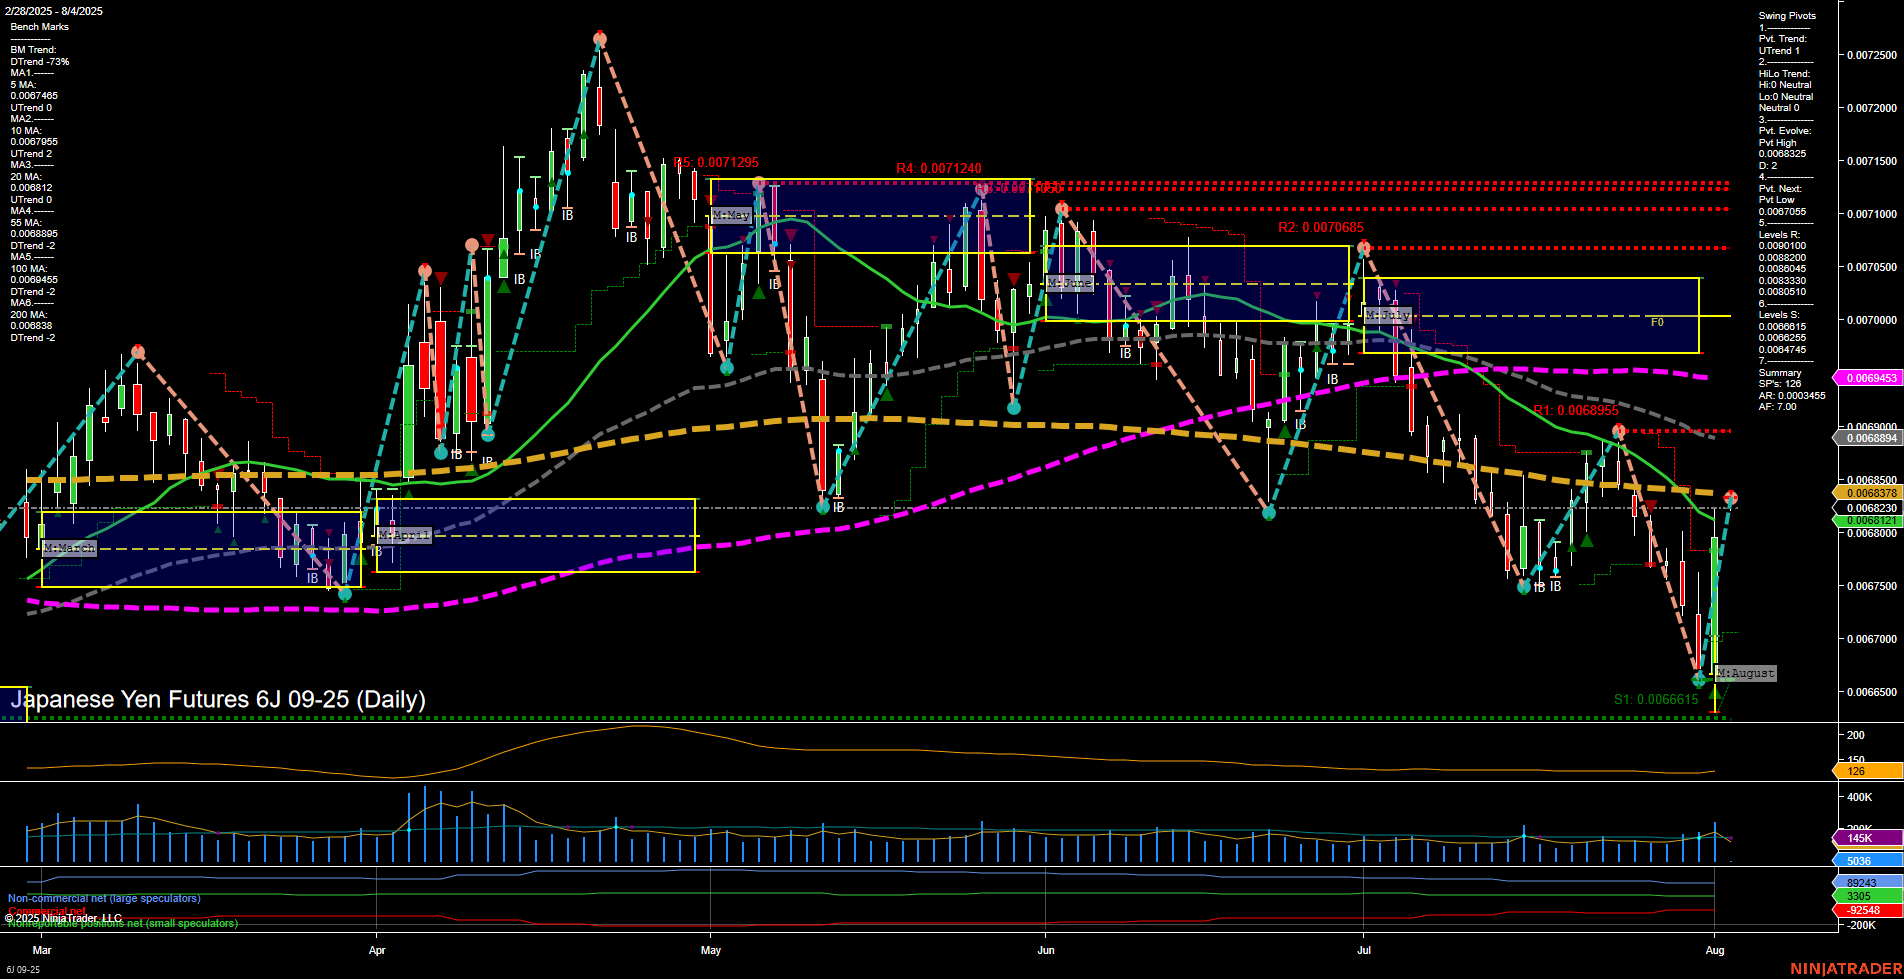The height and width of the screenshot is (979, 1904).
Task: Click the purple 145K volume tag
Action: pyautogui.click(x=1868, y=838)
